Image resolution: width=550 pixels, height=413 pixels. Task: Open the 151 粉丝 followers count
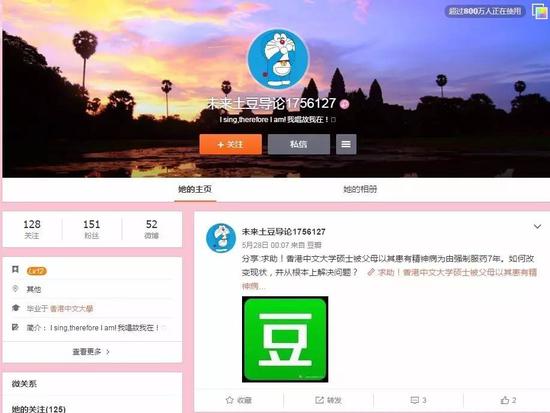92,229
